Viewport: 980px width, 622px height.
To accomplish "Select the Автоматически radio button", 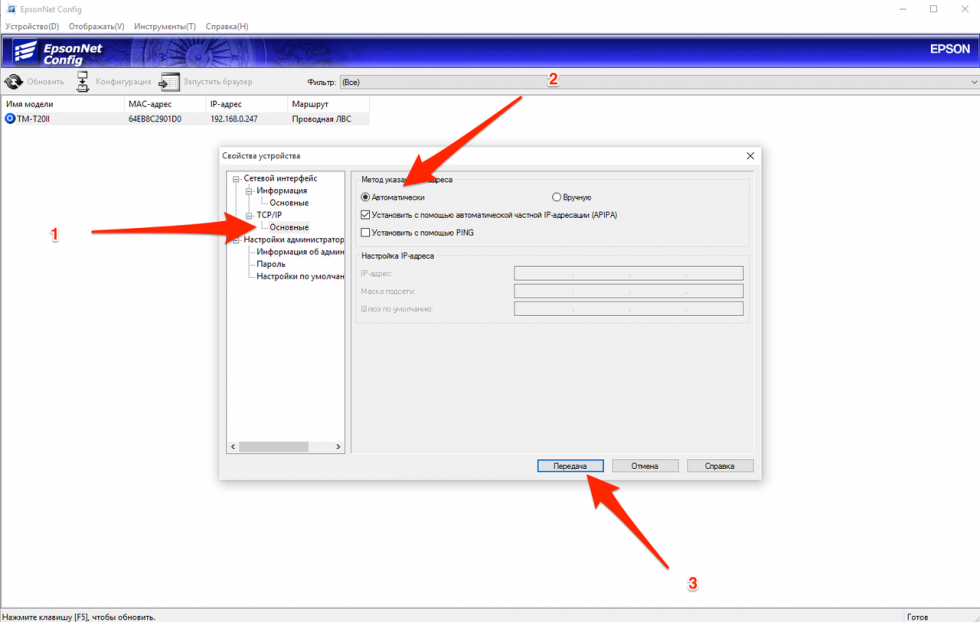I will click(366, 197).
